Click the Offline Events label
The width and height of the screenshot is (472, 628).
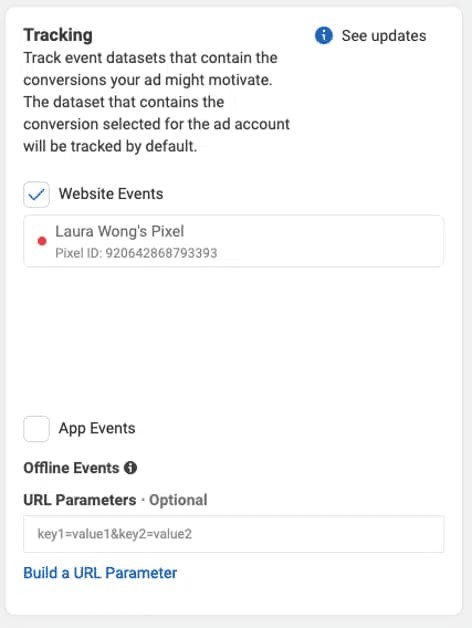pyautogui.click(x=71, y=468)
